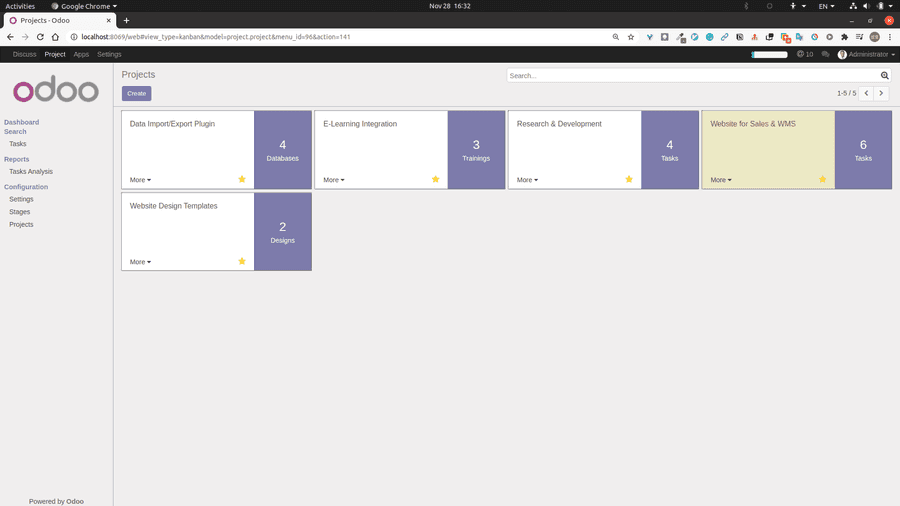Open the Apps menu
900x506 pixels.
pos(81,55)
